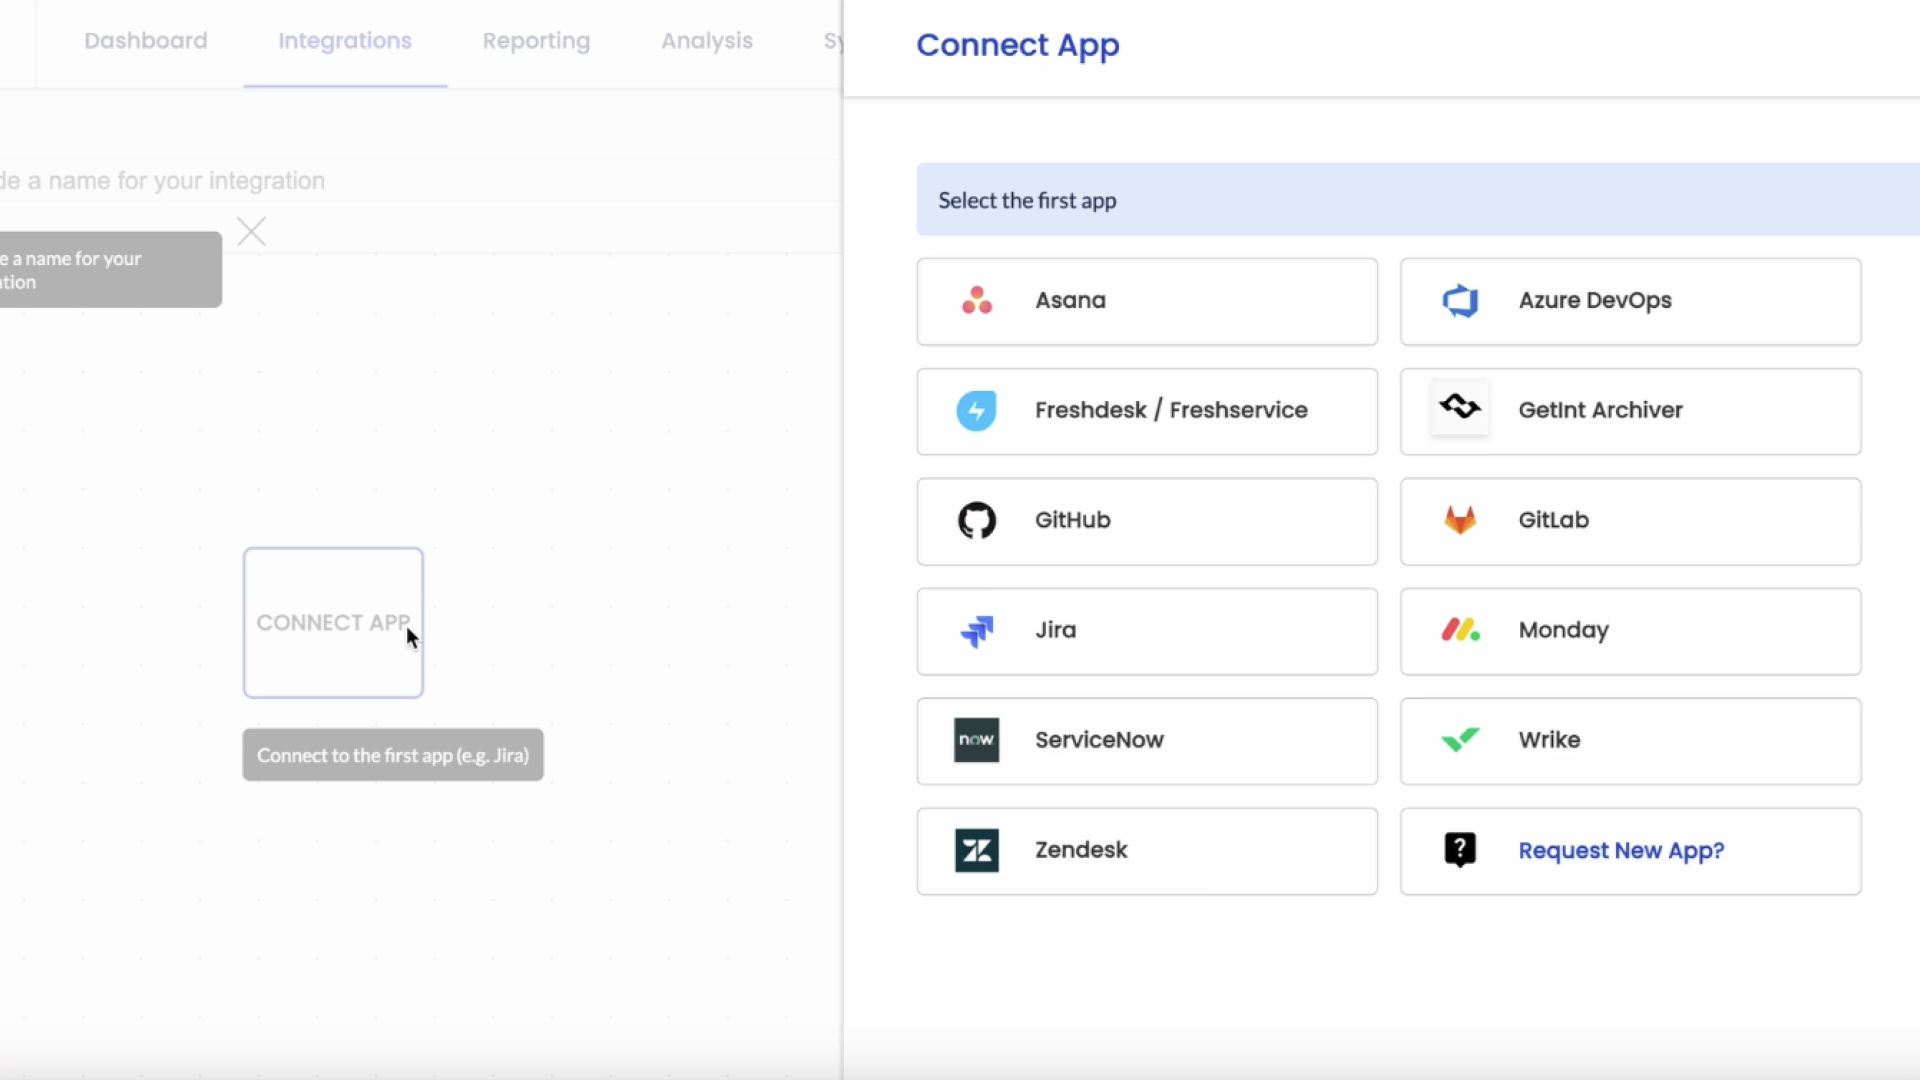Viewport: 1920px width, 1080px height.
Task: Select Asana as the first app
Action: pyautogui.click(x=1147, y=302)
